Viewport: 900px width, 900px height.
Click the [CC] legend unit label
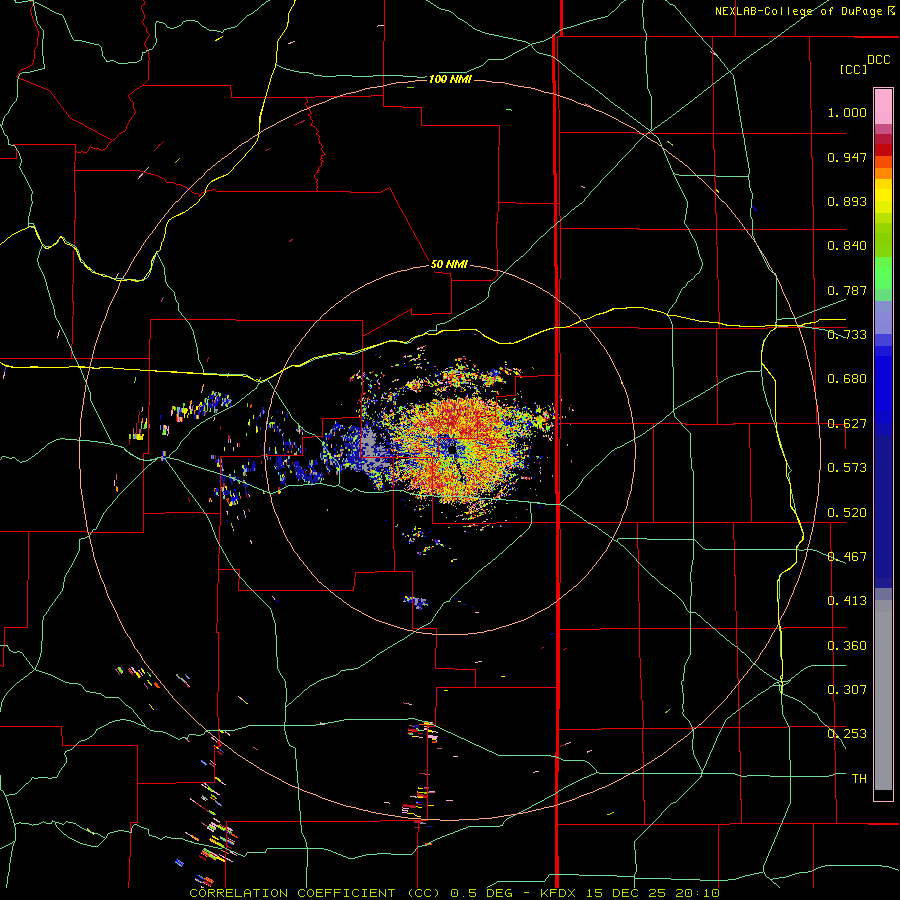853,69
